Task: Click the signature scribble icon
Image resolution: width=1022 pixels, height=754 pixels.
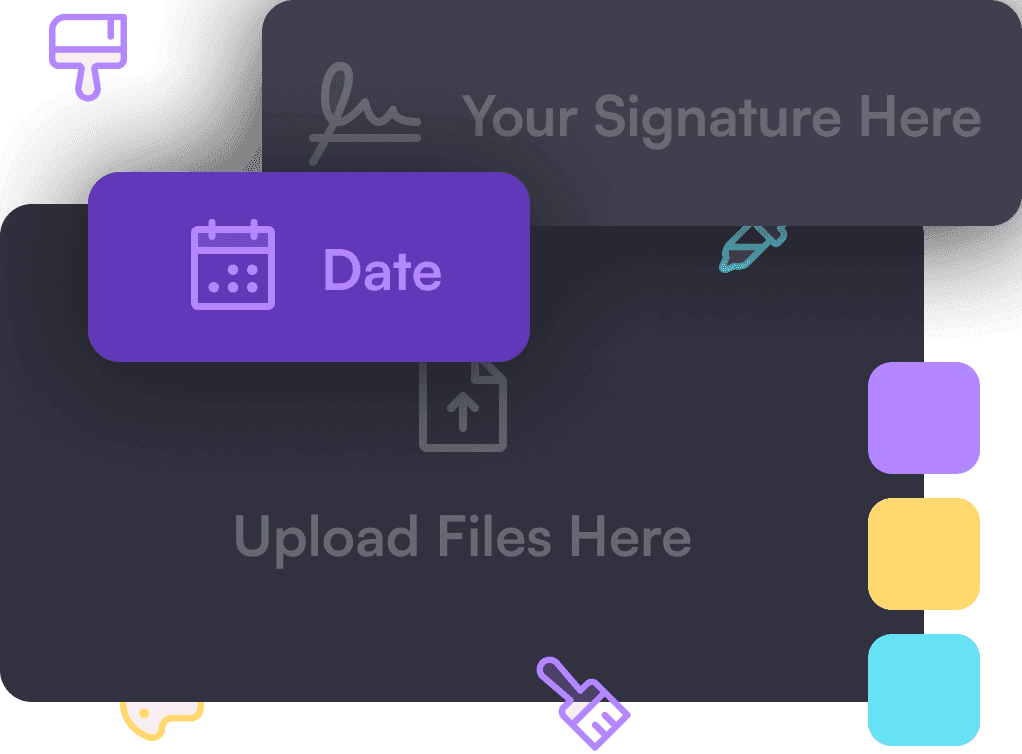Action: tap(365, 113)
